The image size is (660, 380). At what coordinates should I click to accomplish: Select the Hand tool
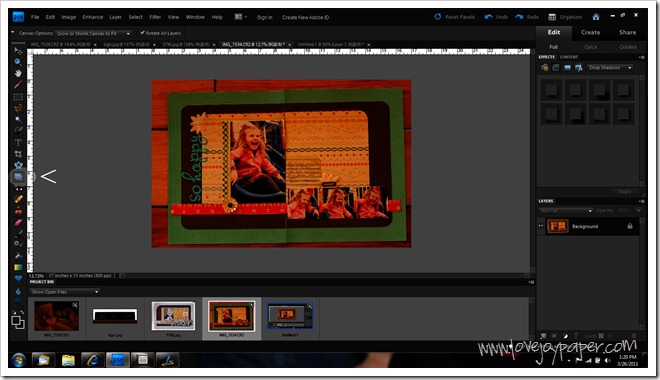[18, 73]
